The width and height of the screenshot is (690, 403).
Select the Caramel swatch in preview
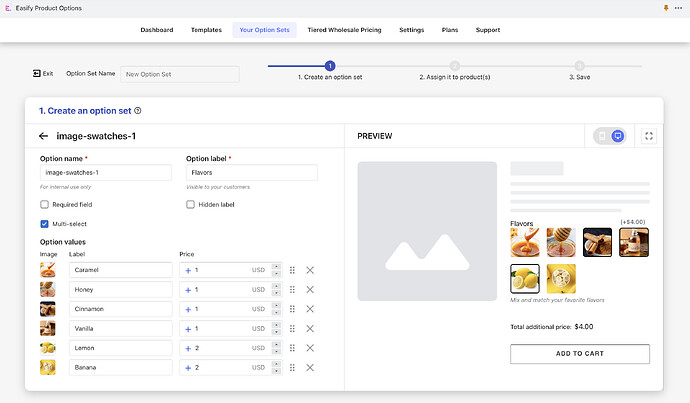point(525,242)
